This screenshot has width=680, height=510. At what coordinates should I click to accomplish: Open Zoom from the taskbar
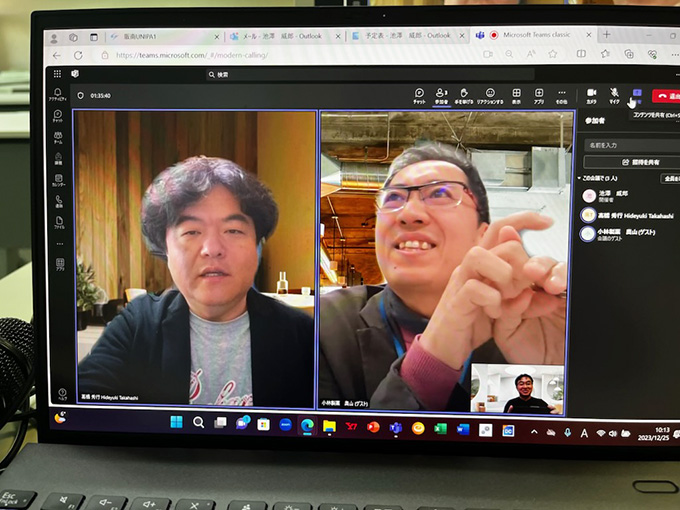285,425
